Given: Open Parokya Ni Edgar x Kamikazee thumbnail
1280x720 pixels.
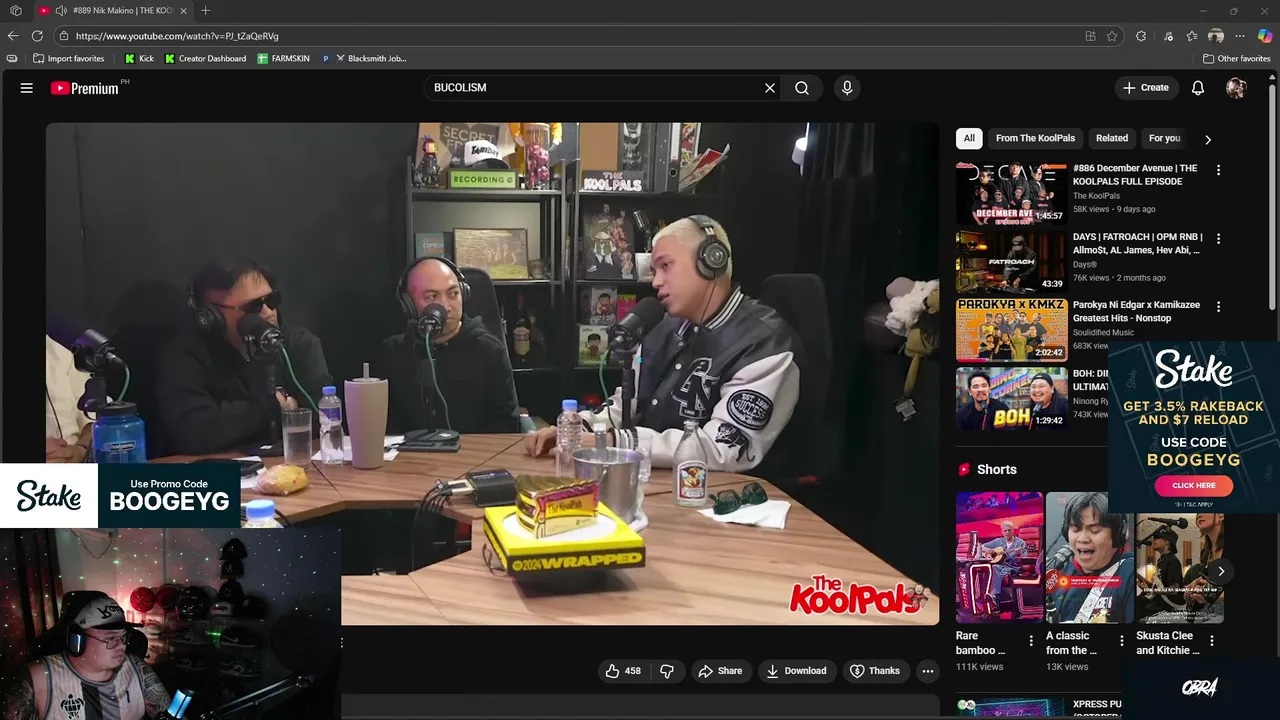Looking at the screenshot, I should click(1011, 330).
